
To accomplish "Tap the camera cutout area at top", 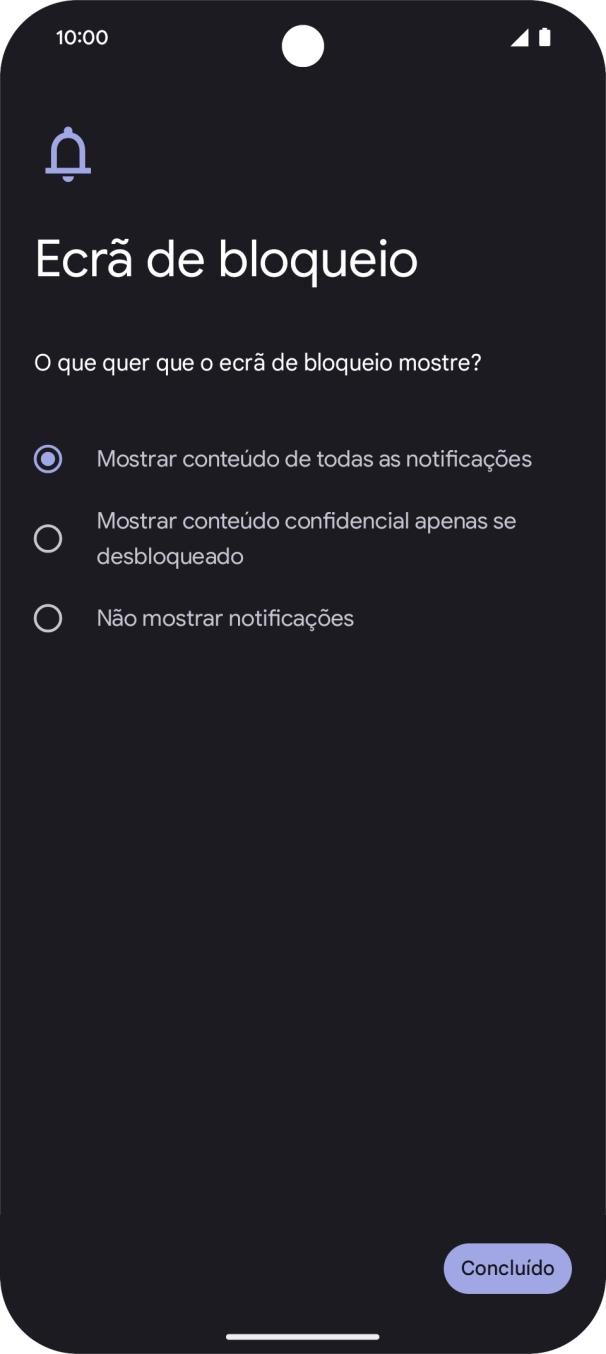I will (x=303, y=46).
